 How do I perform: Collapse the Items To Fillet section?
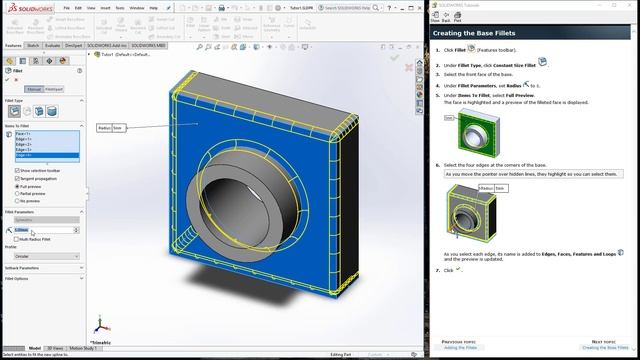tap(81, 126)
